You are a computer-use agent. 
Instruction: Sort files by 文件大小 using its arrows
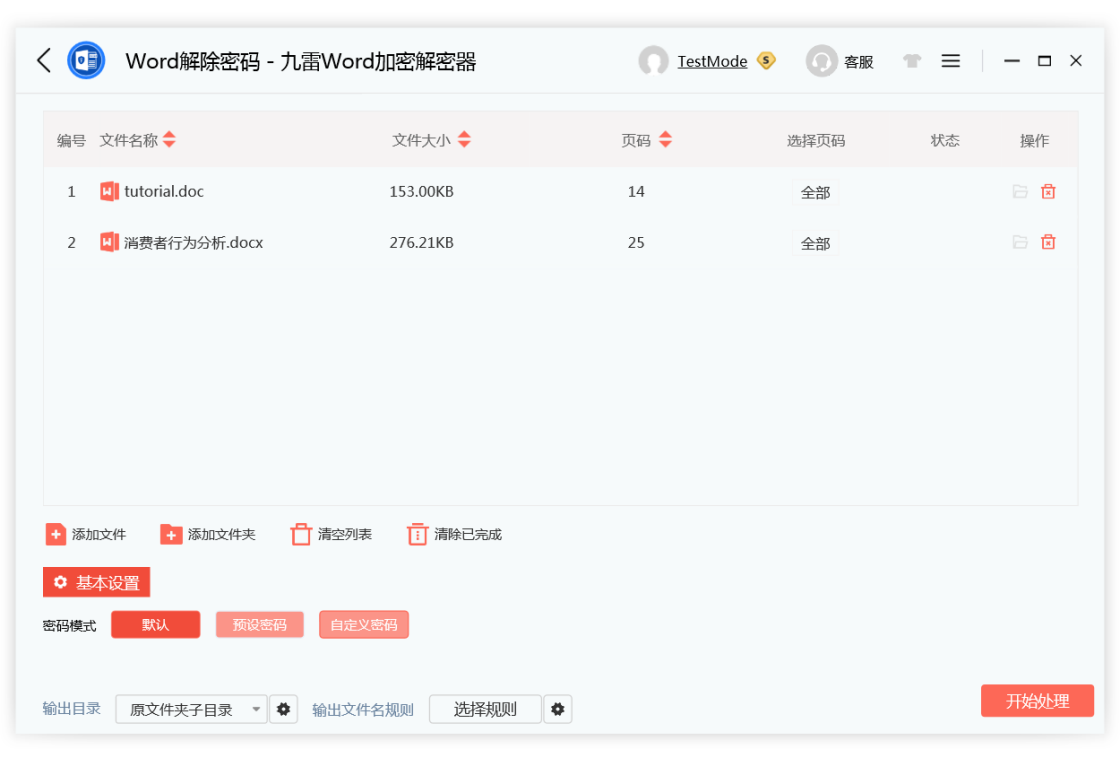(x=464, y=140)
